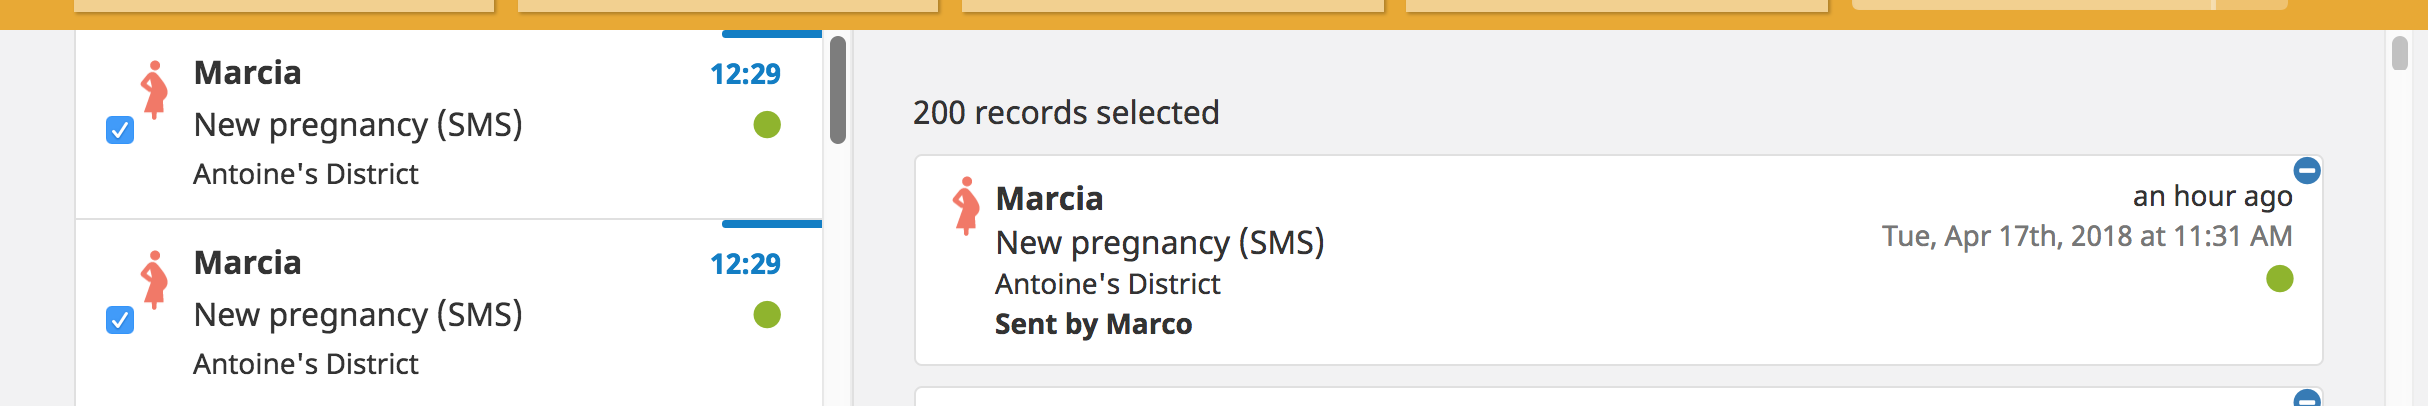
Task: Click pregnancy icon in selected record card
Action: point(966,206)
